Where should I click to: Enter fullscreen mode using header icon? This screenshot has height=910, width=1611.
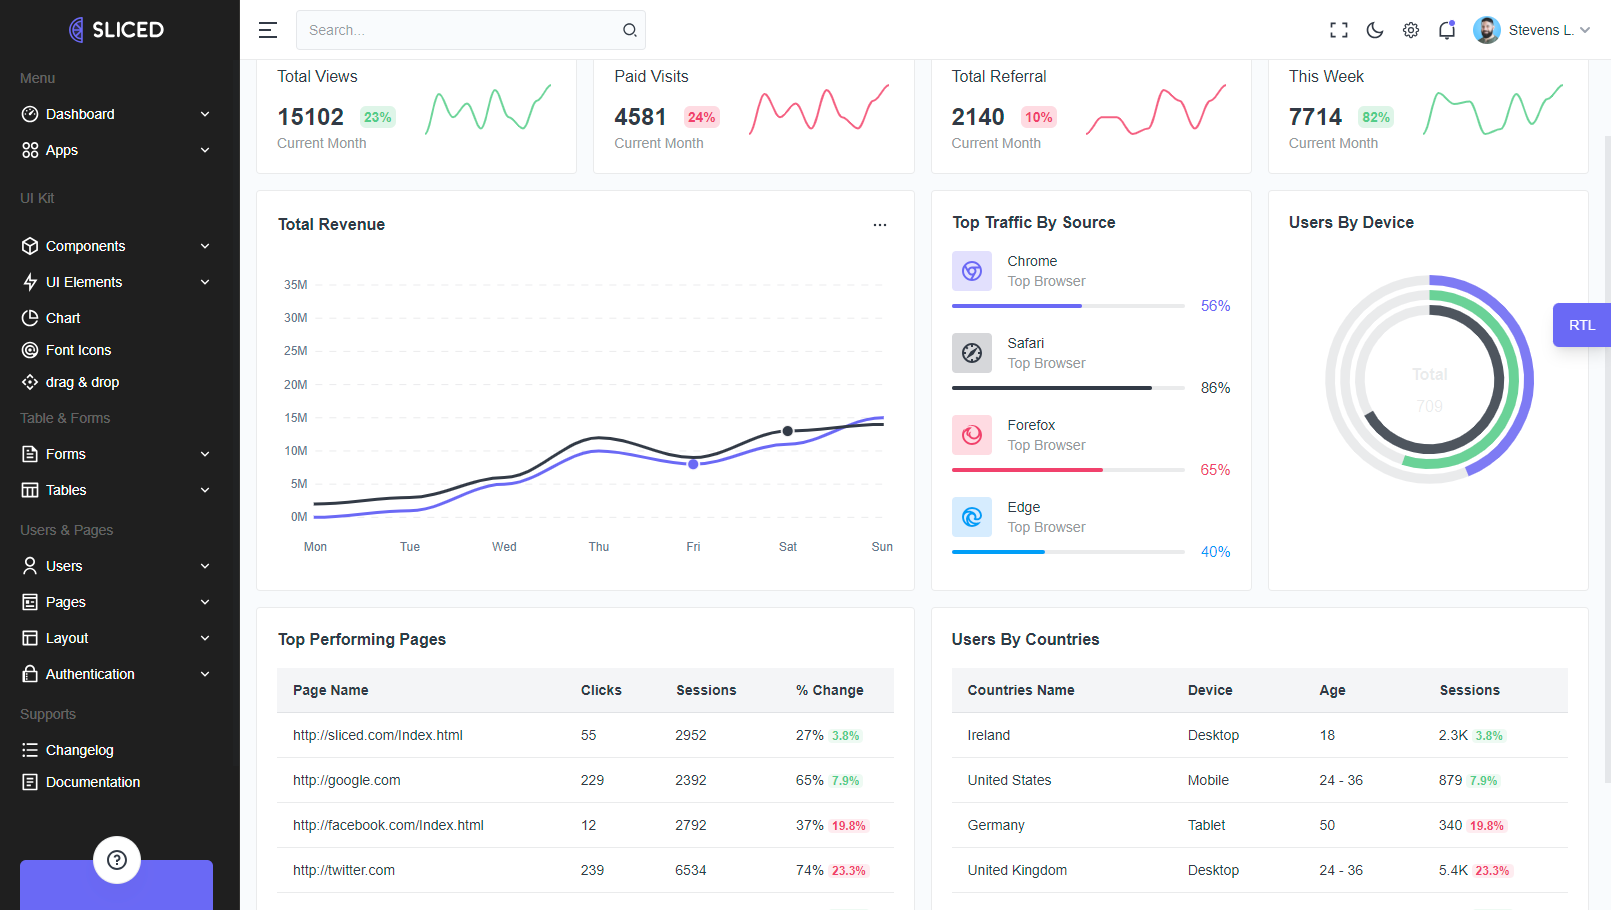(1338, 30)
